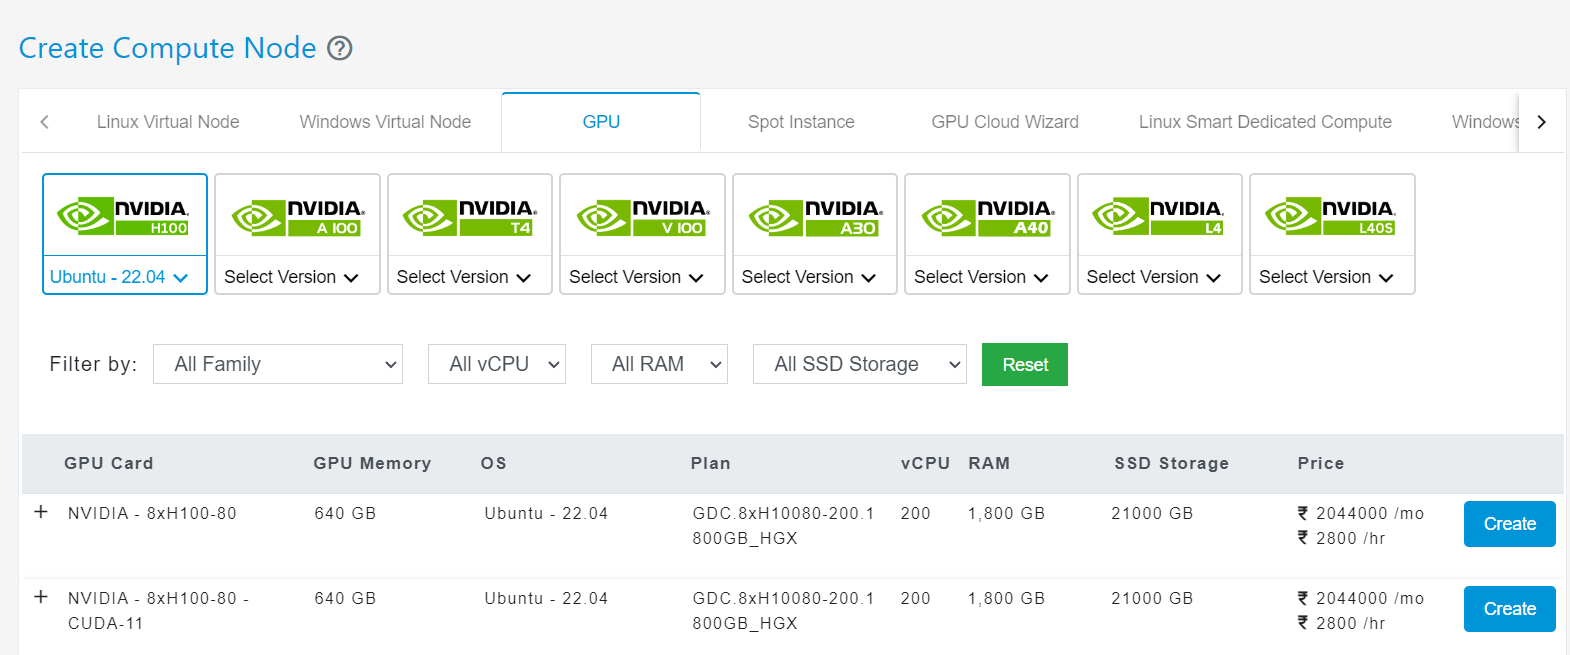Click the OS column header
1570x655 pixels.
point(494,463)
